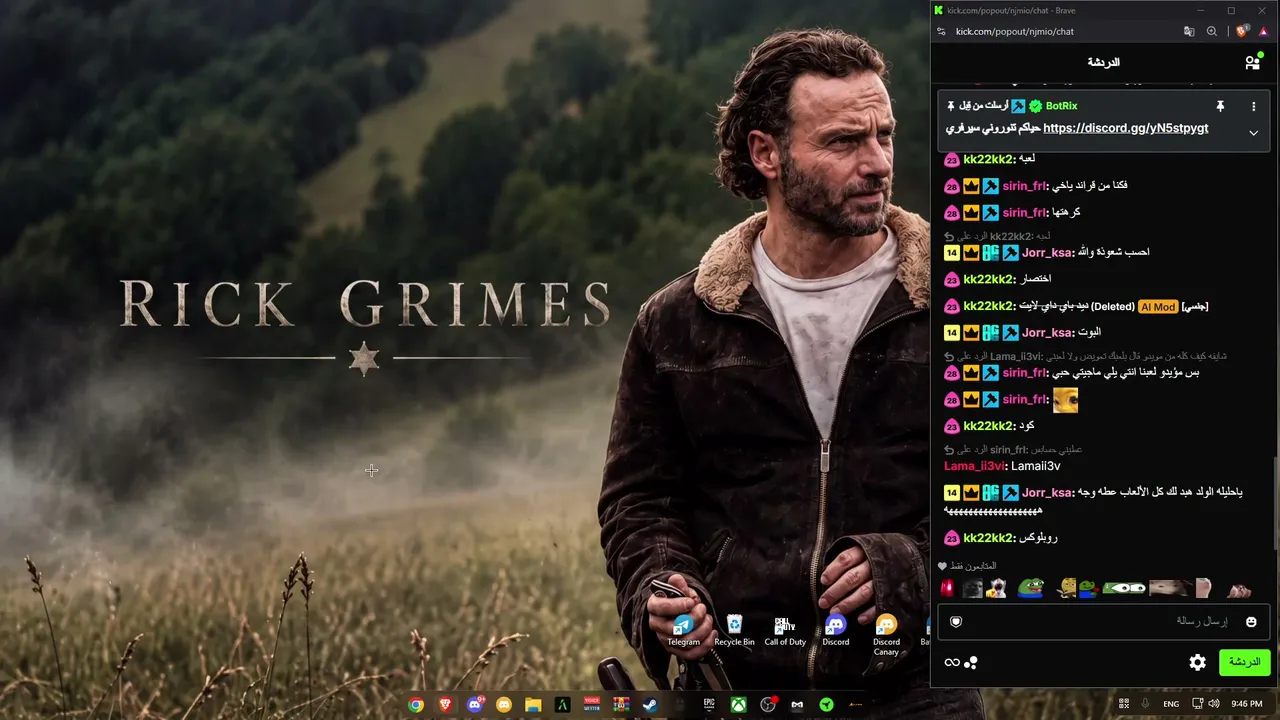1280x720 pixels.
Task: Click the green الدردشة send button
Action: 1244,662
